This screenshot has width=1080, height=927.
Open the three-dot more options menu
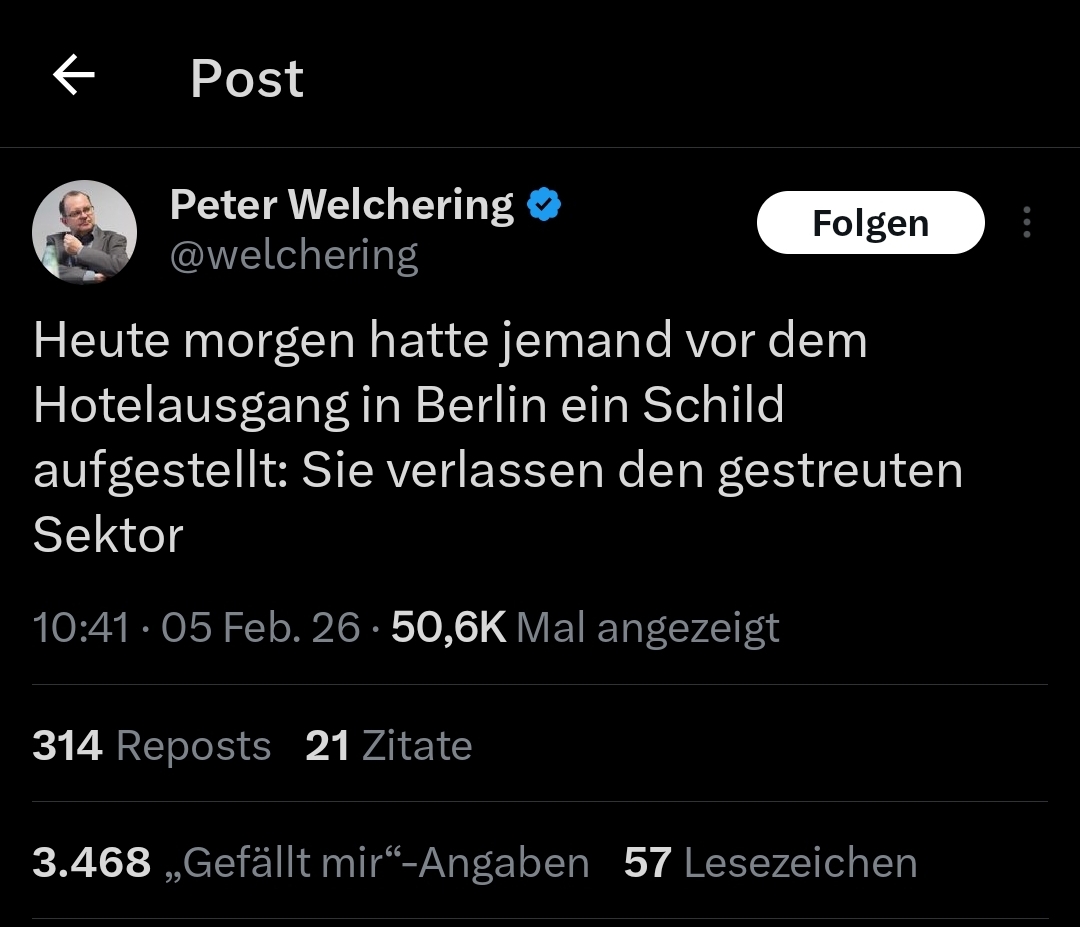pyautogui.click(x=1026, y=222)
